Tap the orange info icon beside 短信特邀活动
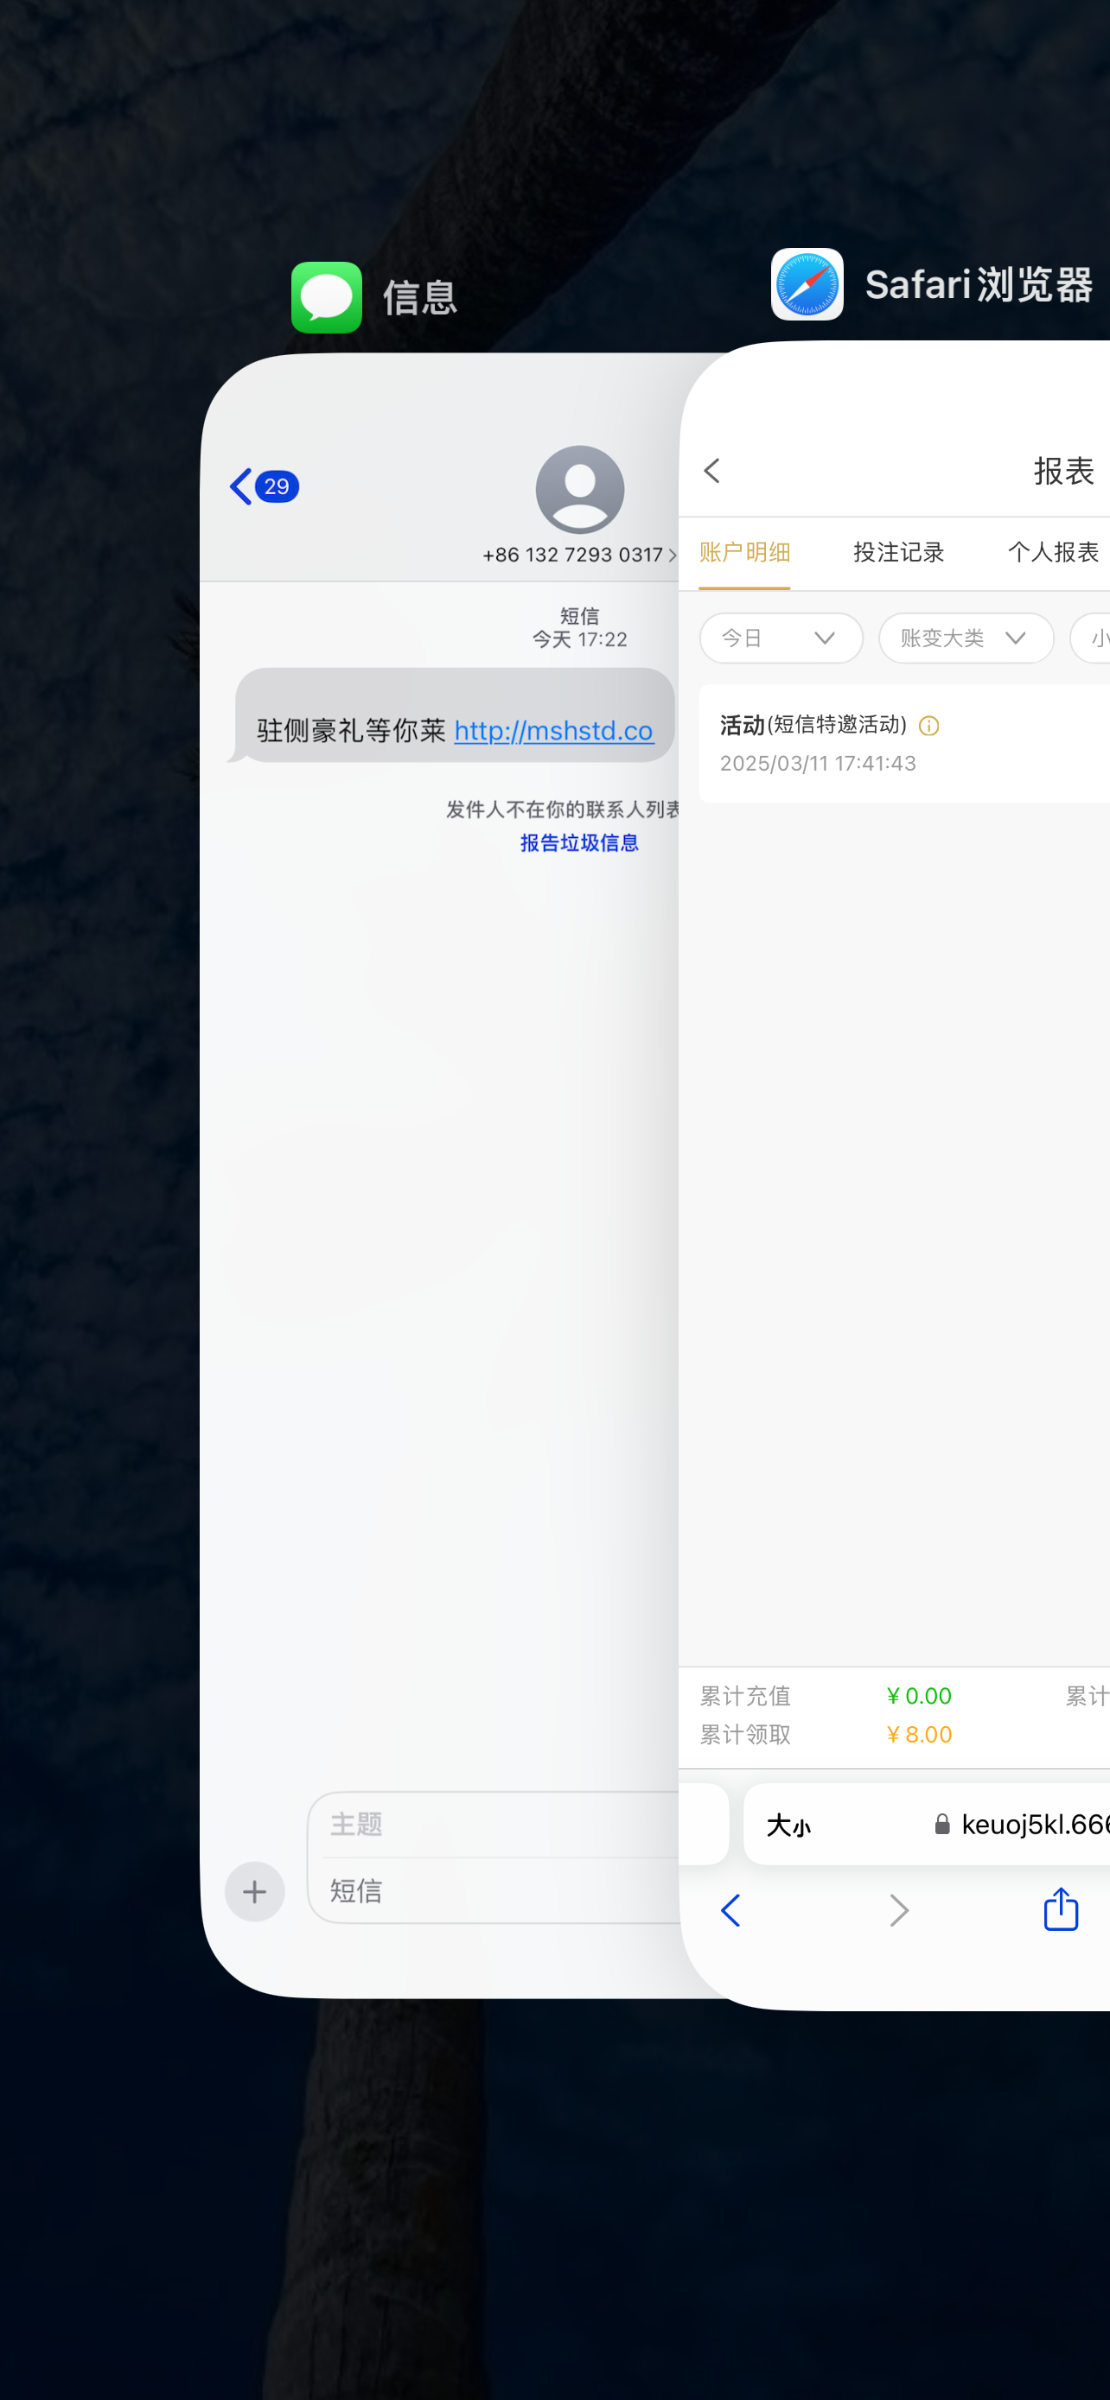Viewport: 1110px width, 2400px height. pyautogui.click(x=929, y=726)
